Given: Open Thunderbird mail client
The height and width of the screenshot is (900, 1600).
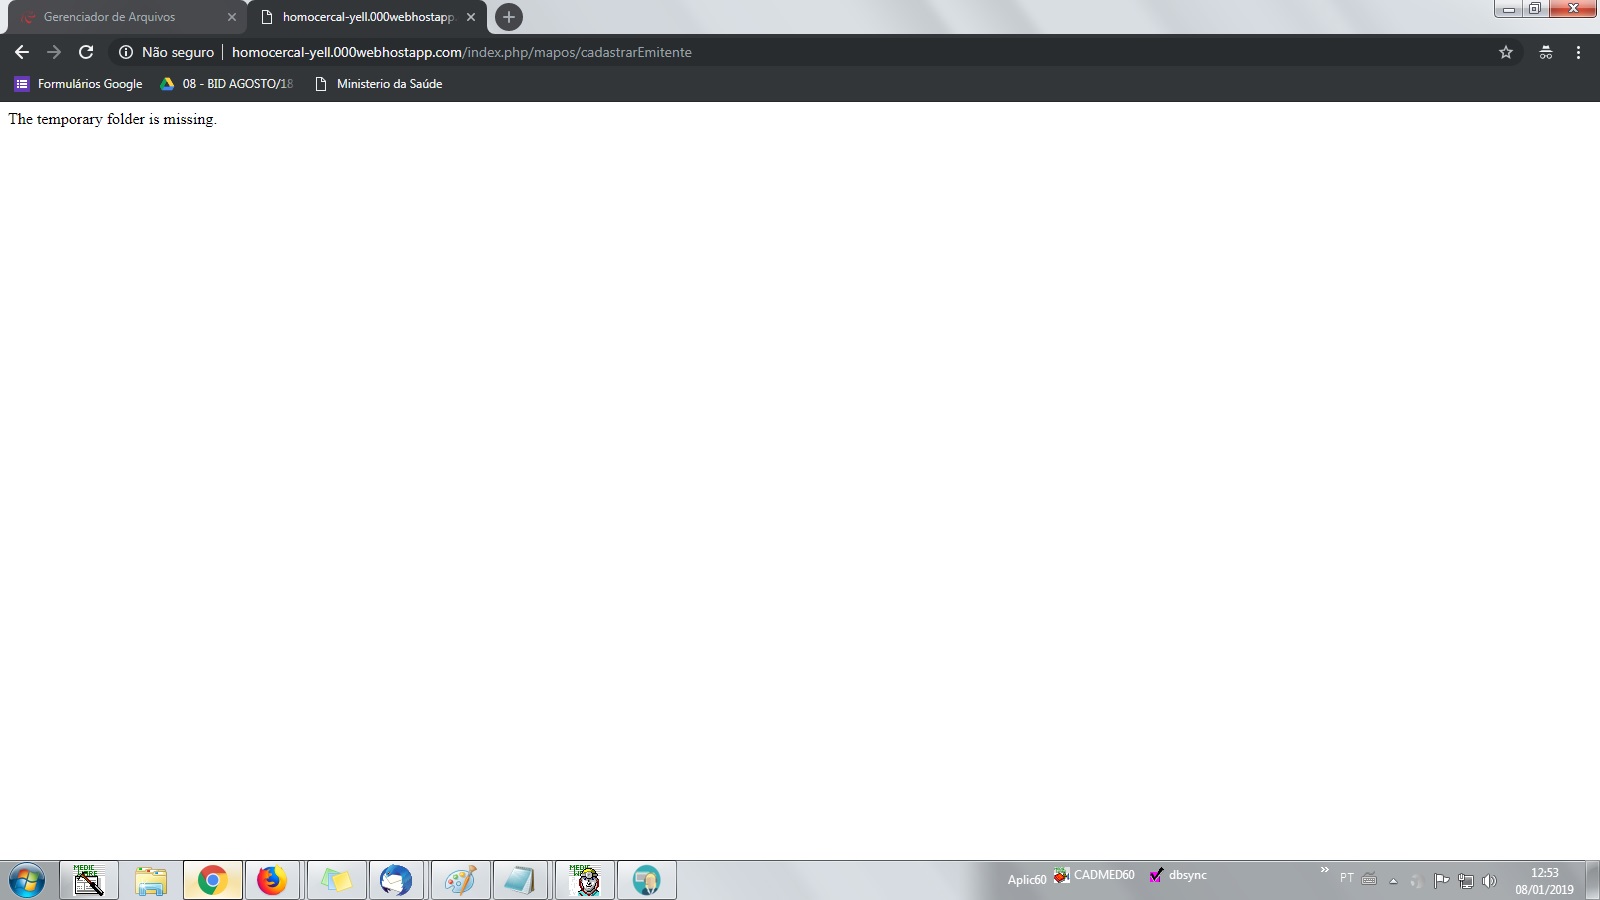Looking at the screenshot, I should click(397, 880).
